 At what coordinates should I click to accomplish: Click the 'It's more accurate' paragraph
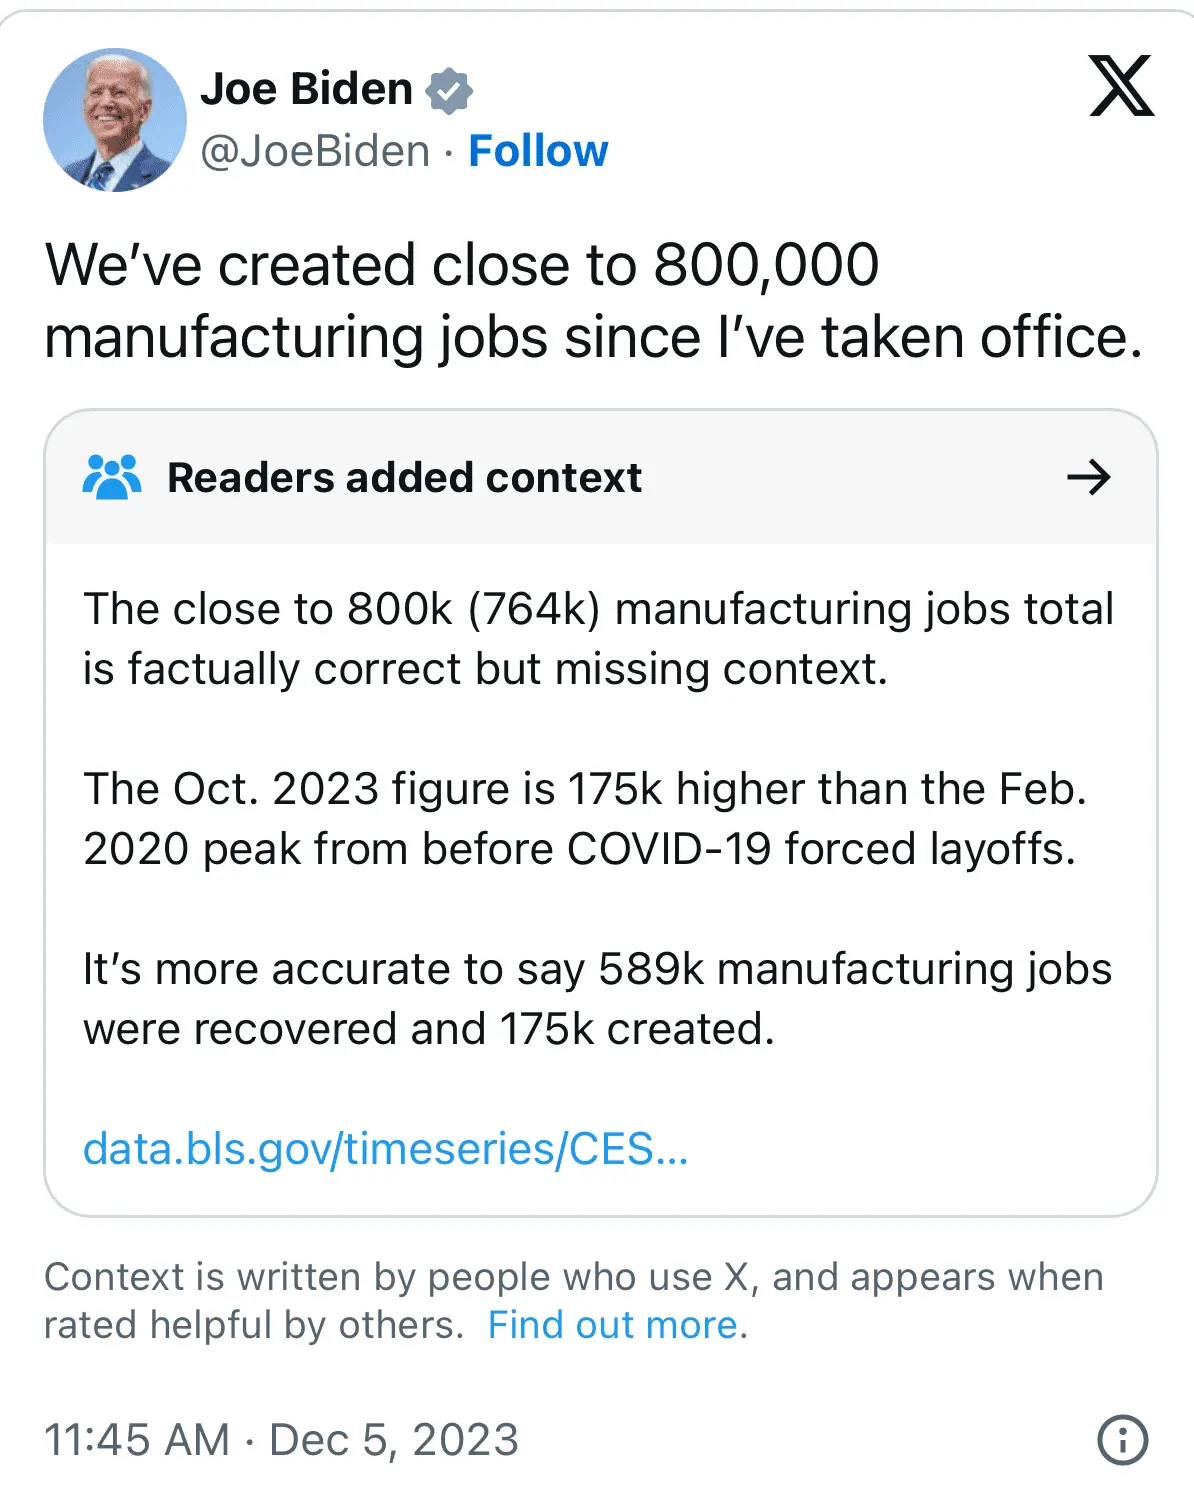(x=597, y=999)
